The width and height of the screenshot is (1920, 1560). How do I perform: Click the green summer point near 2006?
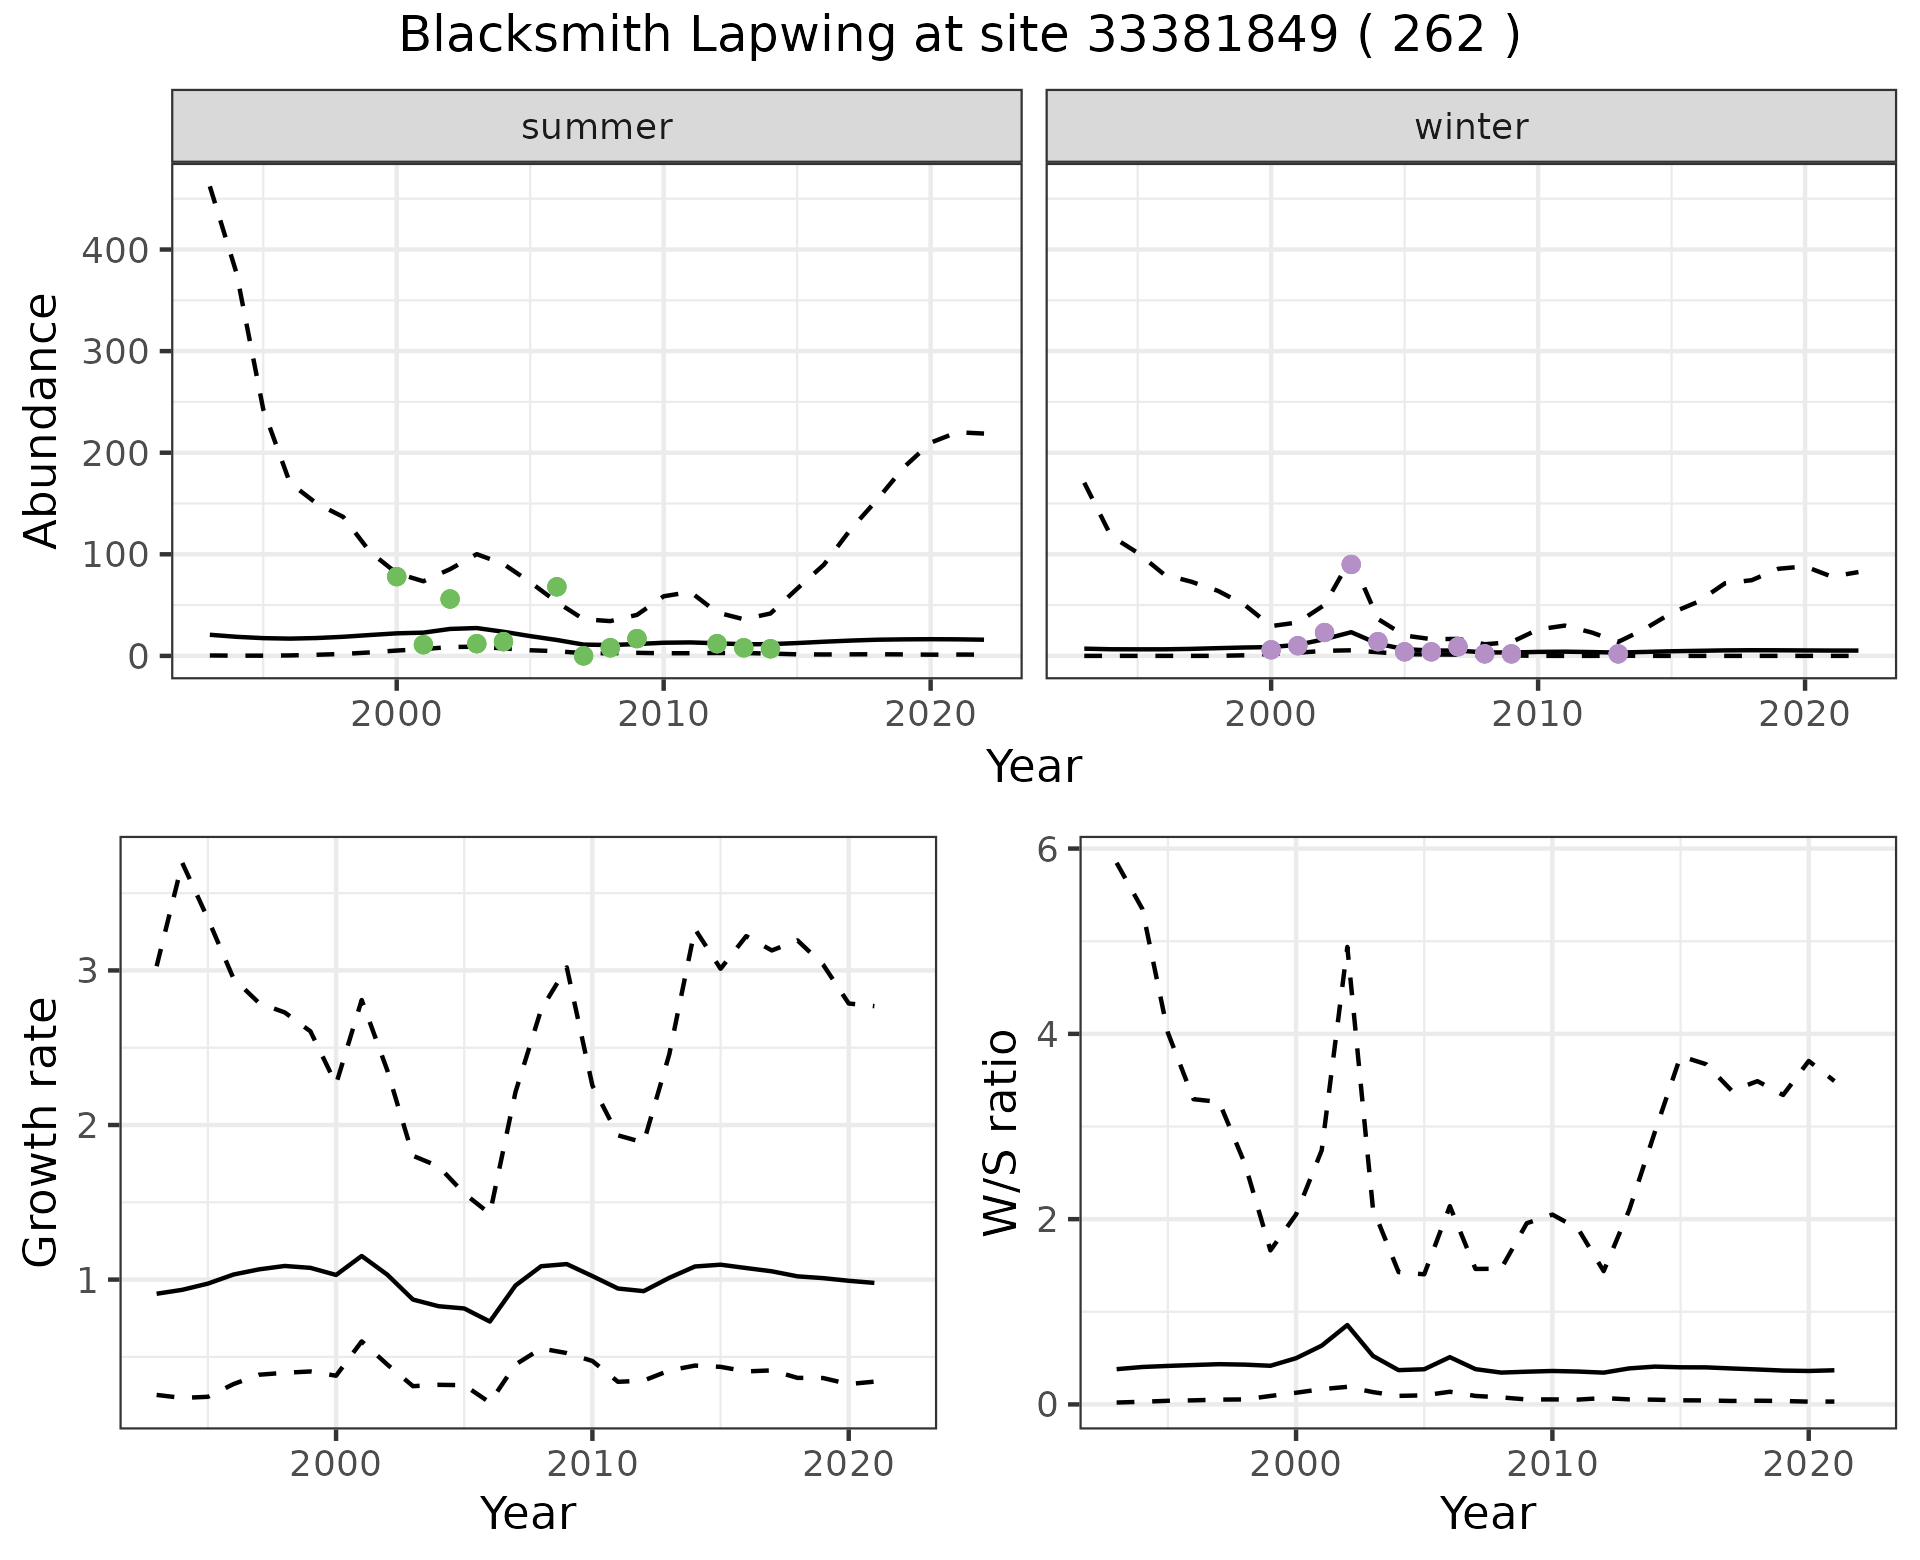[557, 587]
